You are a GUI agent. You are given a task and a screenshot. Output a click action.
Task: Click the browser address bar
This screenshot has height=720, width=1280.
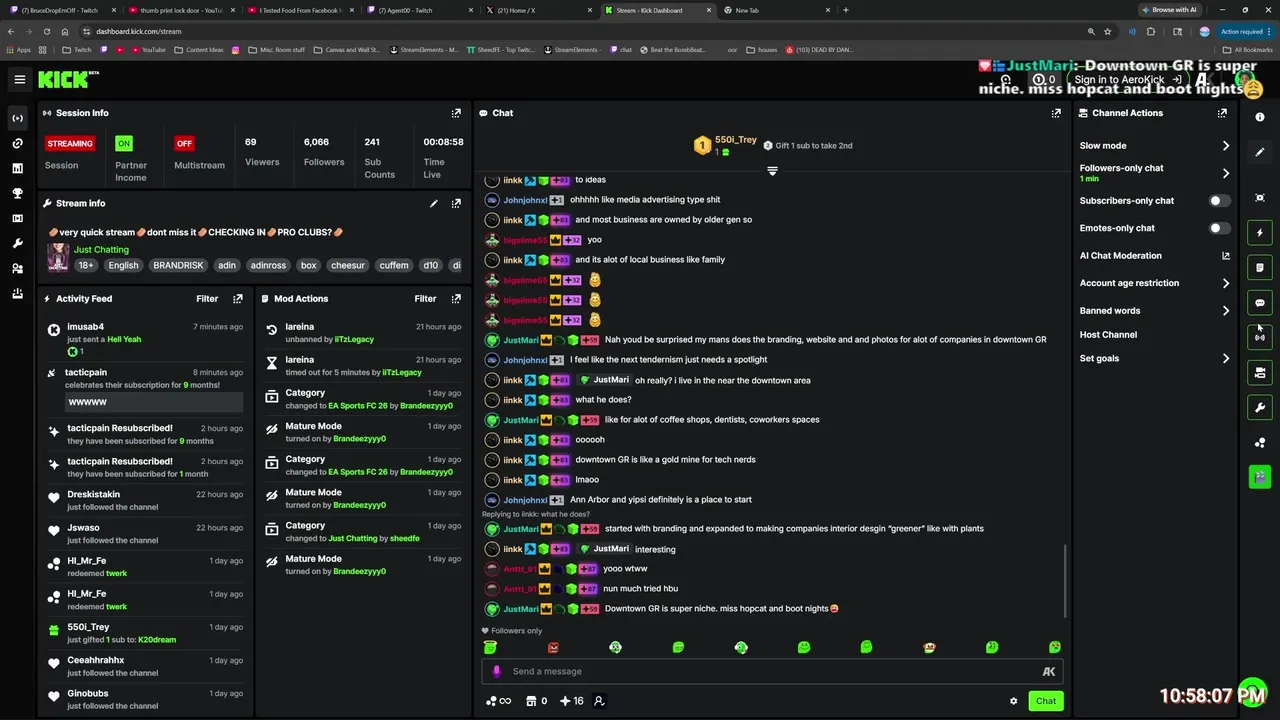[600, 31]
